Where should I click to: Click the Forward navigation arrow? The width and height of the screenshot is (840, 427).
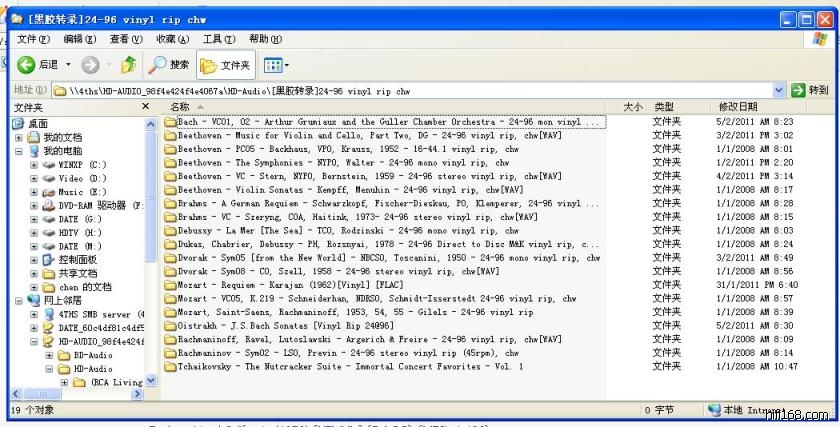pos(90,65)
